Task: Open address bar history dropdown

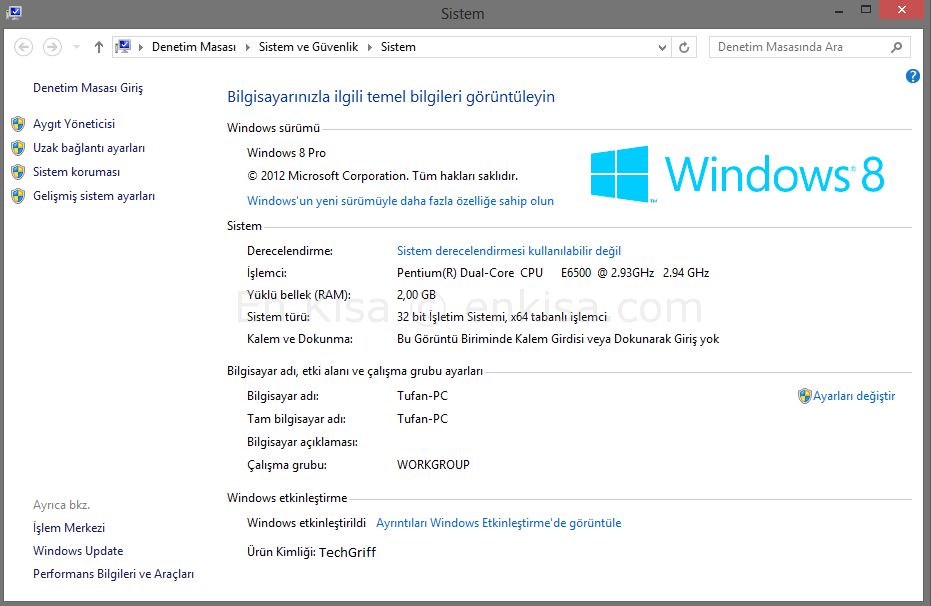Action: point(662,47)
